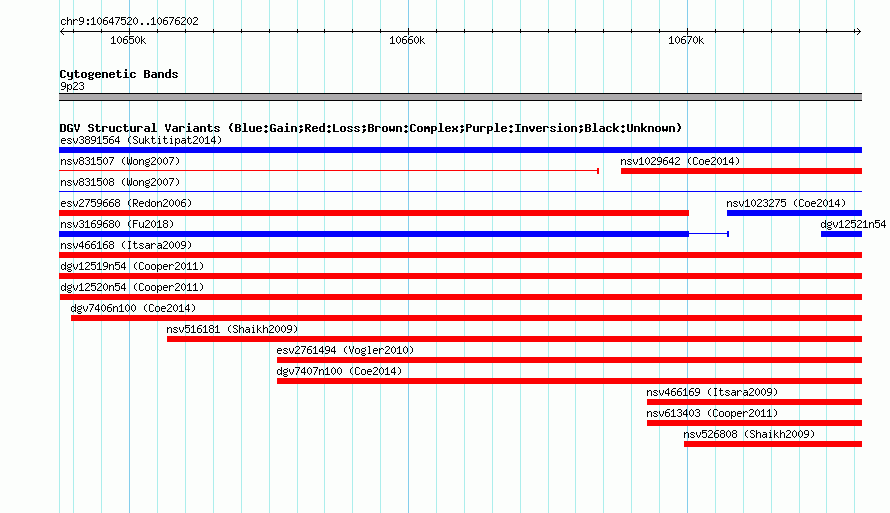Click the right arrow of the ruler
The image size is (890, 513).
point(858,31)
